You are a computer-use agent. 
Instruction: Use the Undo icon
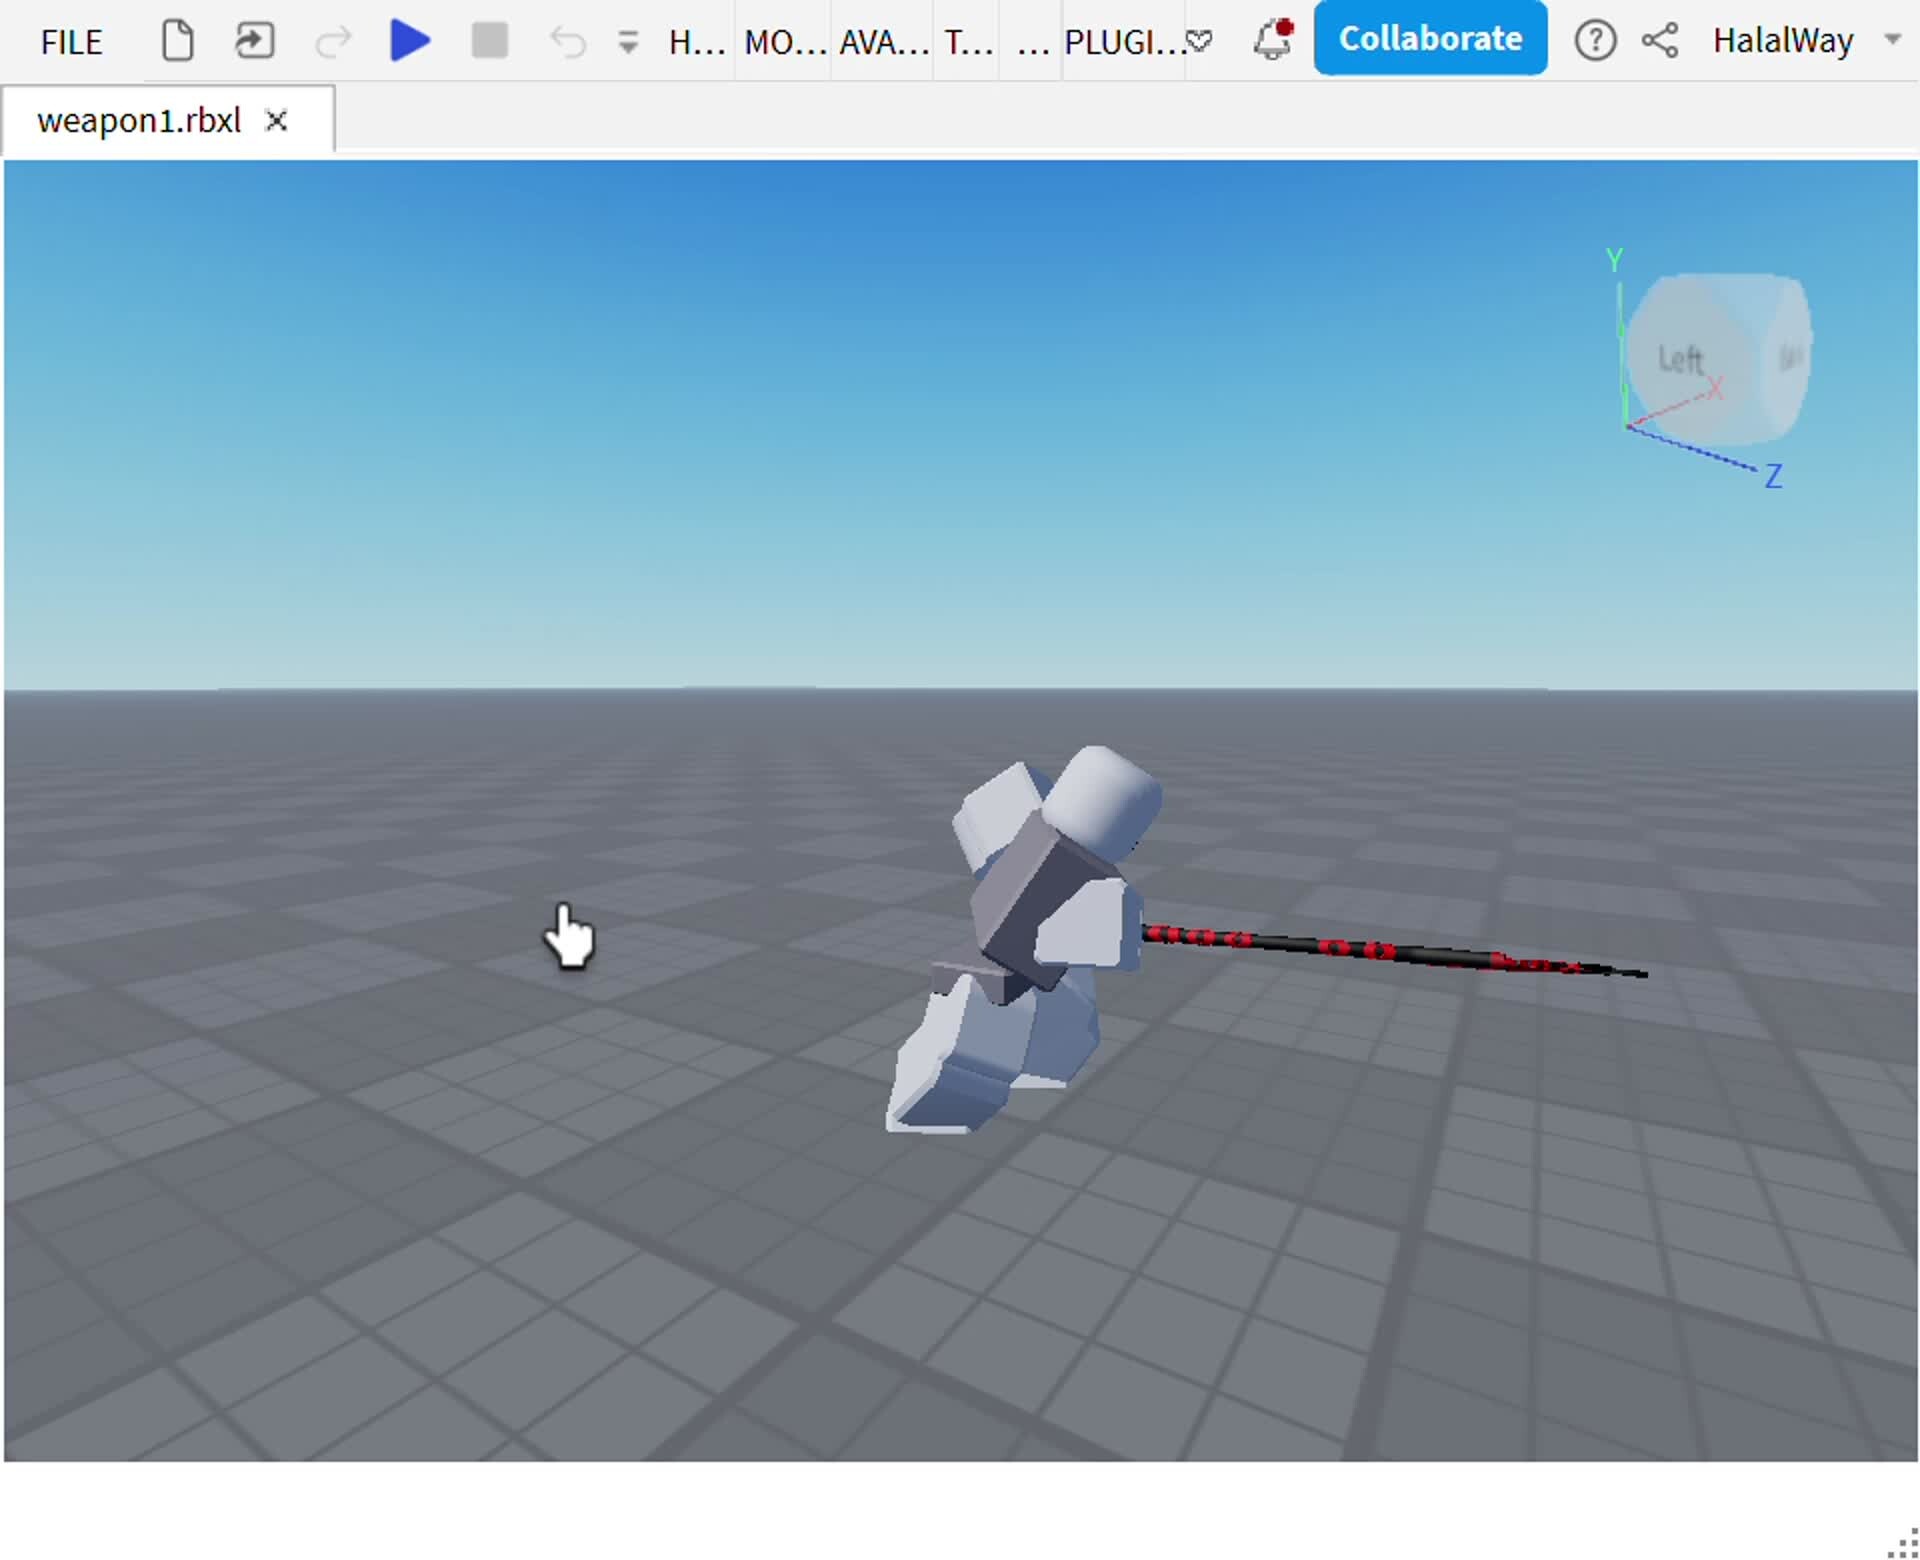point(566,40)
